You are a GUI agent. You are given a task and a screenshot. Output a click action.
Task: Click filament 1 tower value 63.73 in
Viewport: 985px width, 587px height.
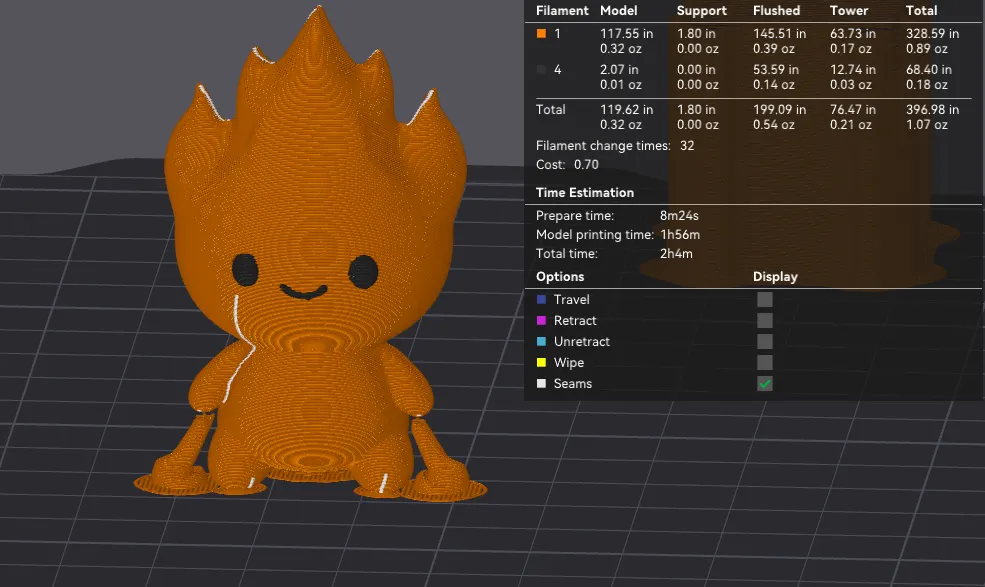click(852, 34)
